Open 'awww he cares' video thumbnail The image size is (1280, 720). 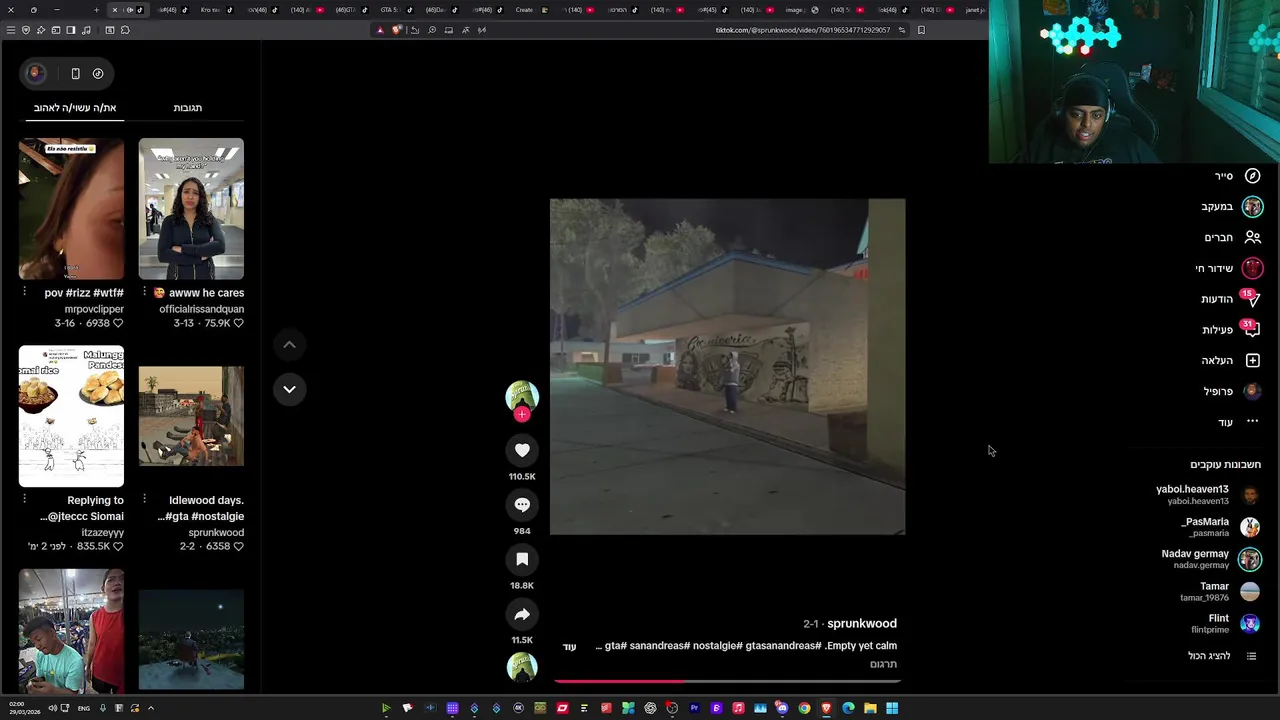click(191, 209)
